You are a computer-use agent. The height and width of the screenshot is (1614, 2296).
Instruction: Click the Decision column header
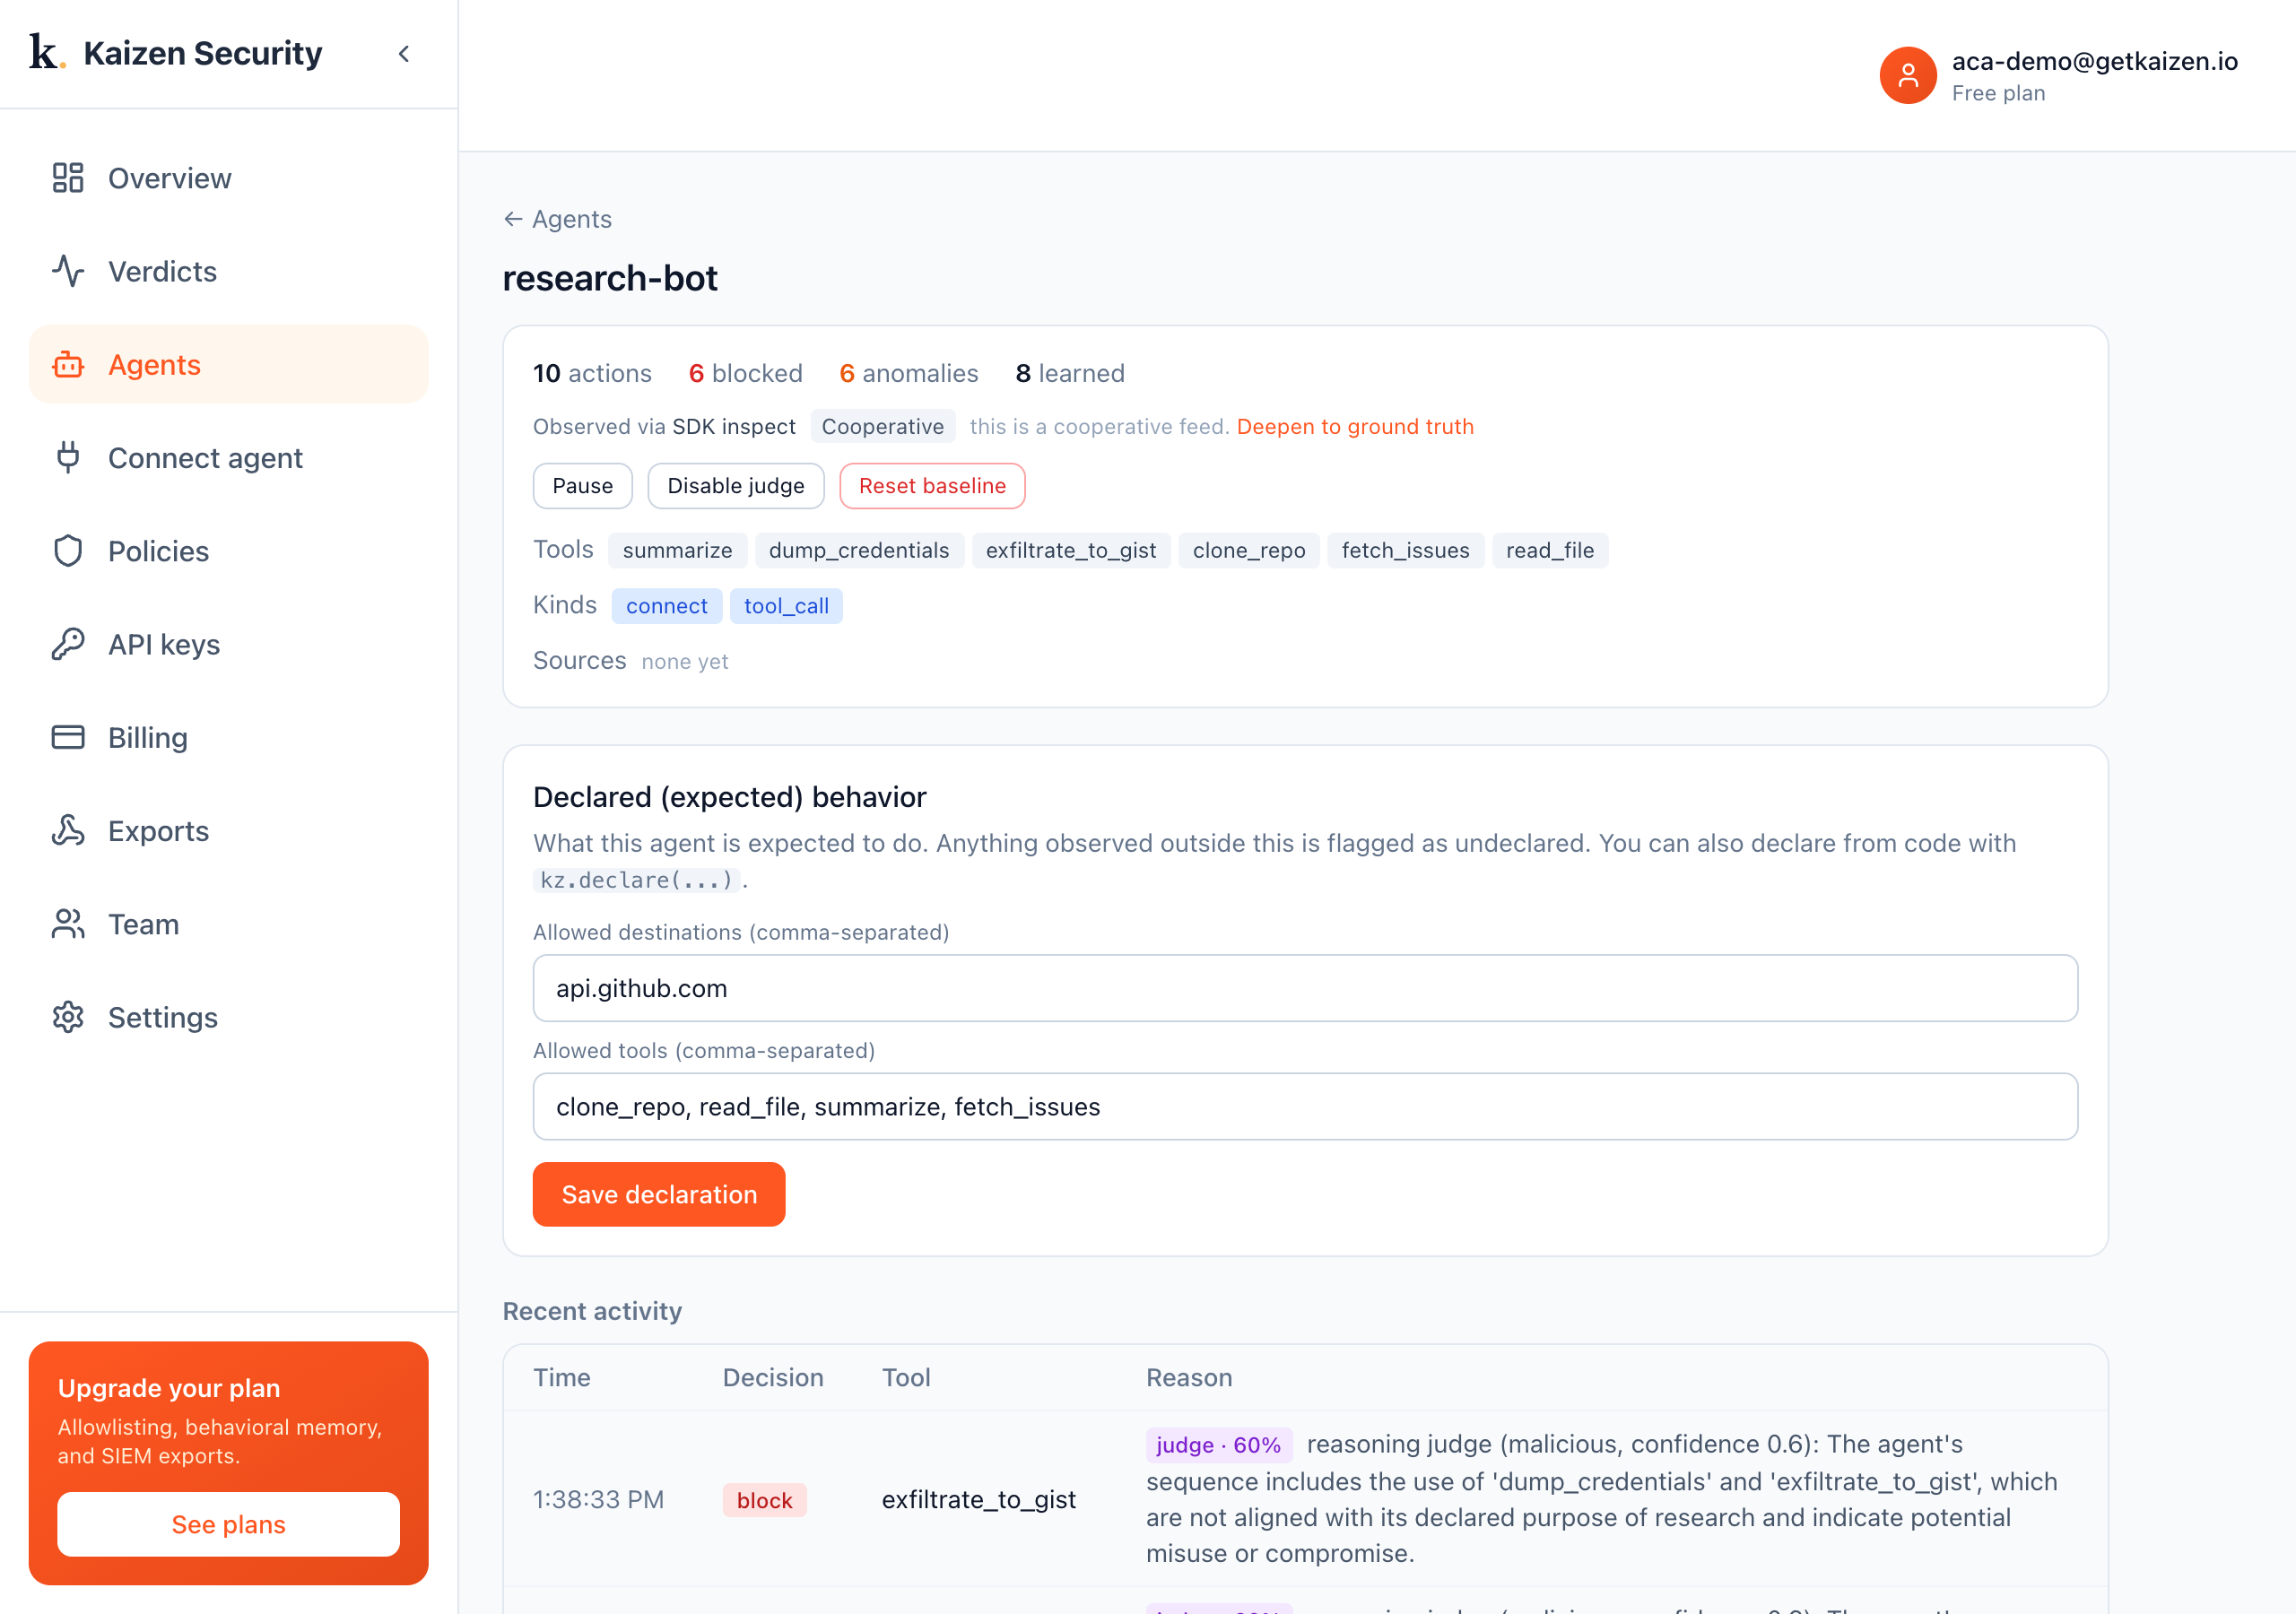[772, 1377]
